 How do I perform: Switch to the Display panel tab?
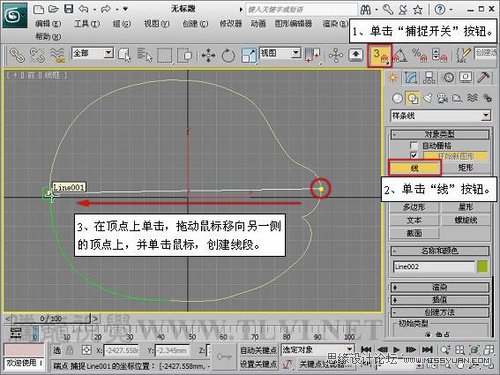pos(466,78)
